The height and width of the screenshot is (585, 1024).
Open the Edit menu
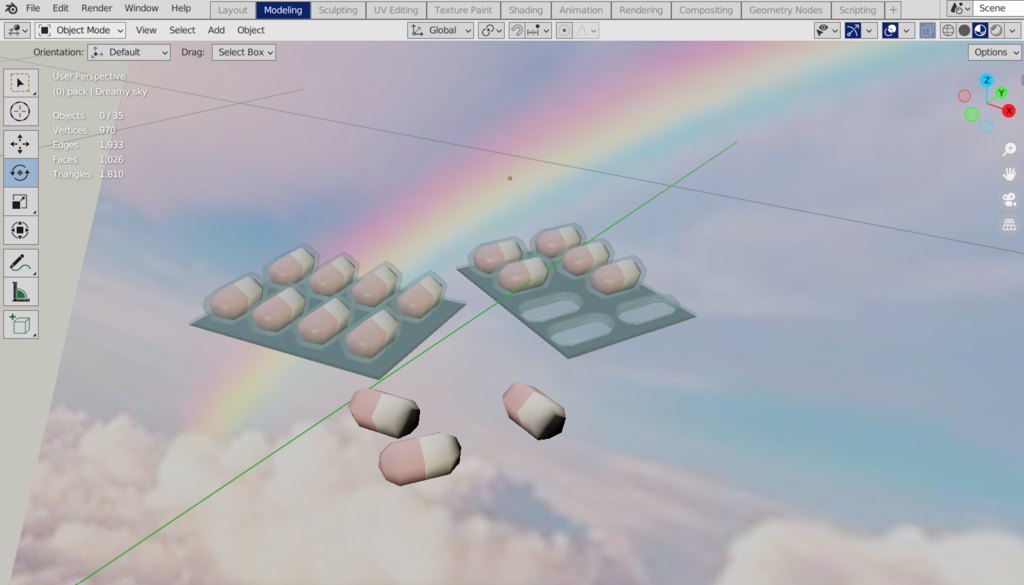click(61, 8)
